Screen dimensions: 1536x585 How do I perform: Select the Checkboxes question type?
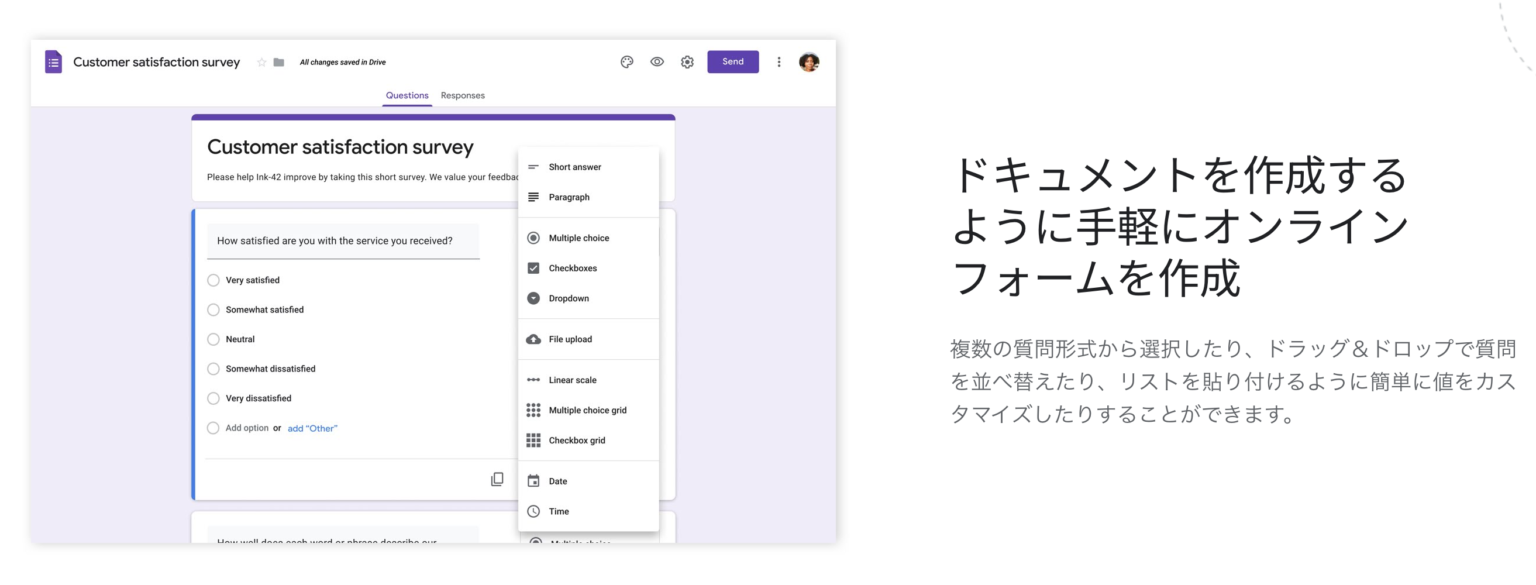coord(573,267)
